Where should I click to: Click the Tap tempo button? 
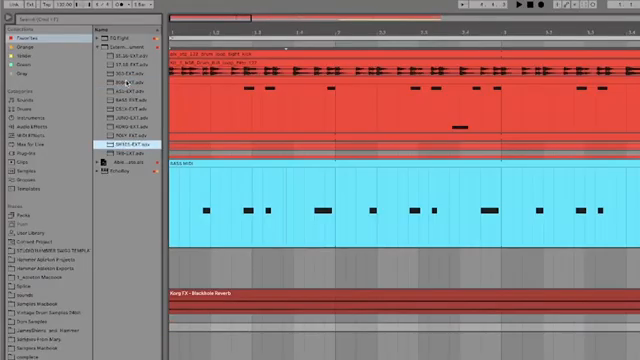coord(47,4)
